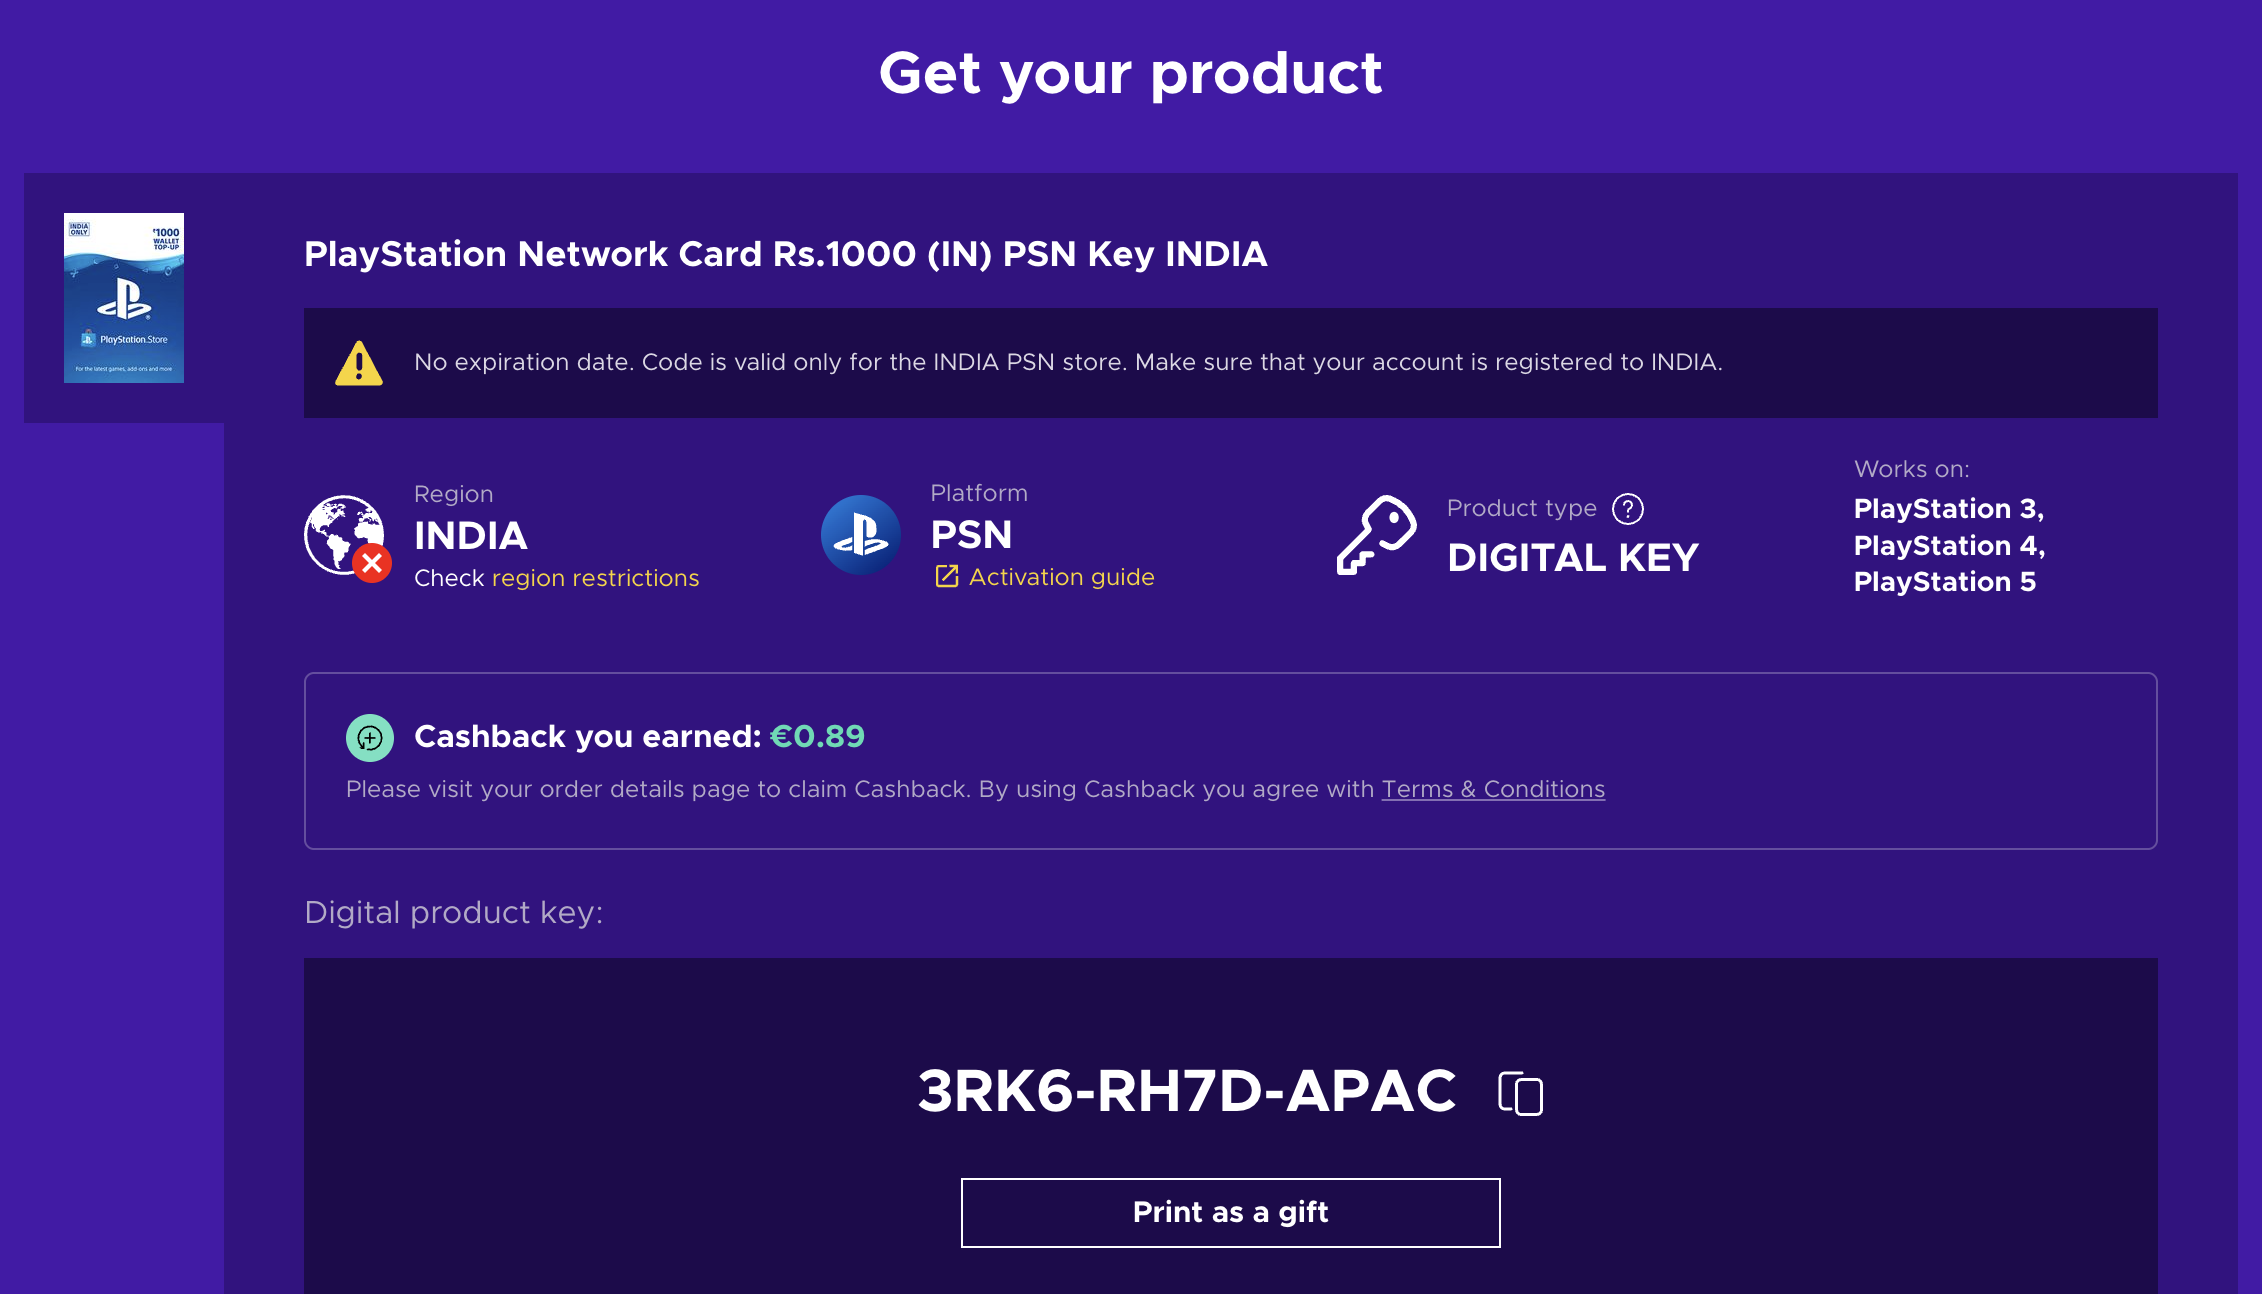
Task: Click the Get your product heading
Action: click(x=1130, y=73)
